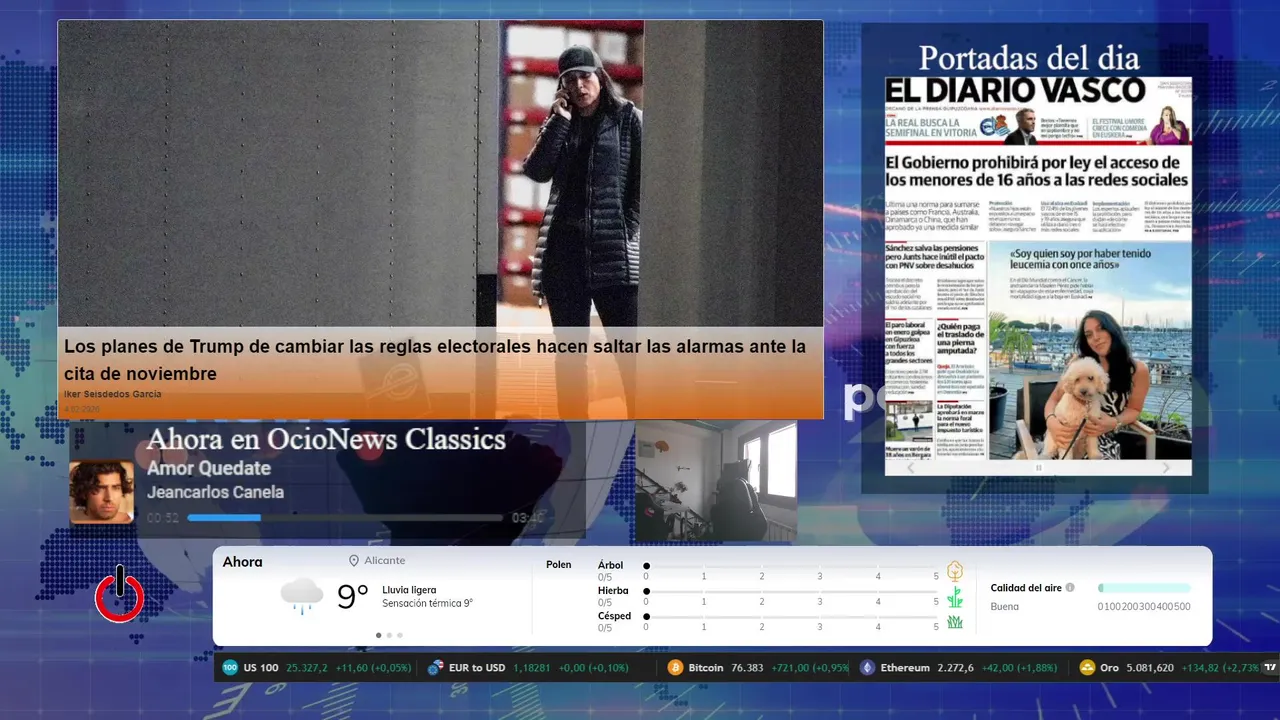This screenshot has height=720, width=1280.
Task: Click the Árbol pollen level slider
Action: point(791,566)
